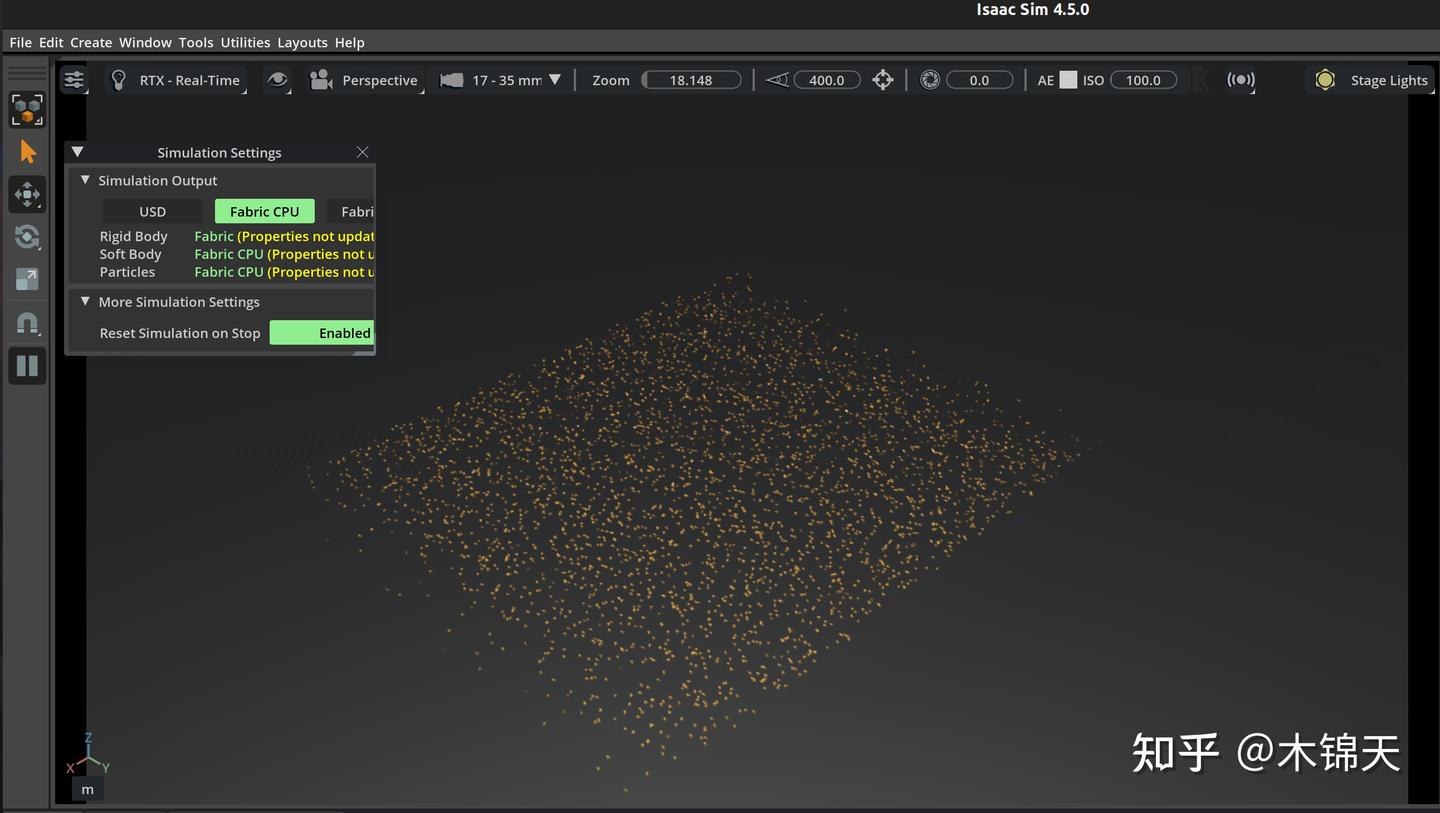Select USD simulation output
The image size is (1440, 813).
click(x=152, y=211)
